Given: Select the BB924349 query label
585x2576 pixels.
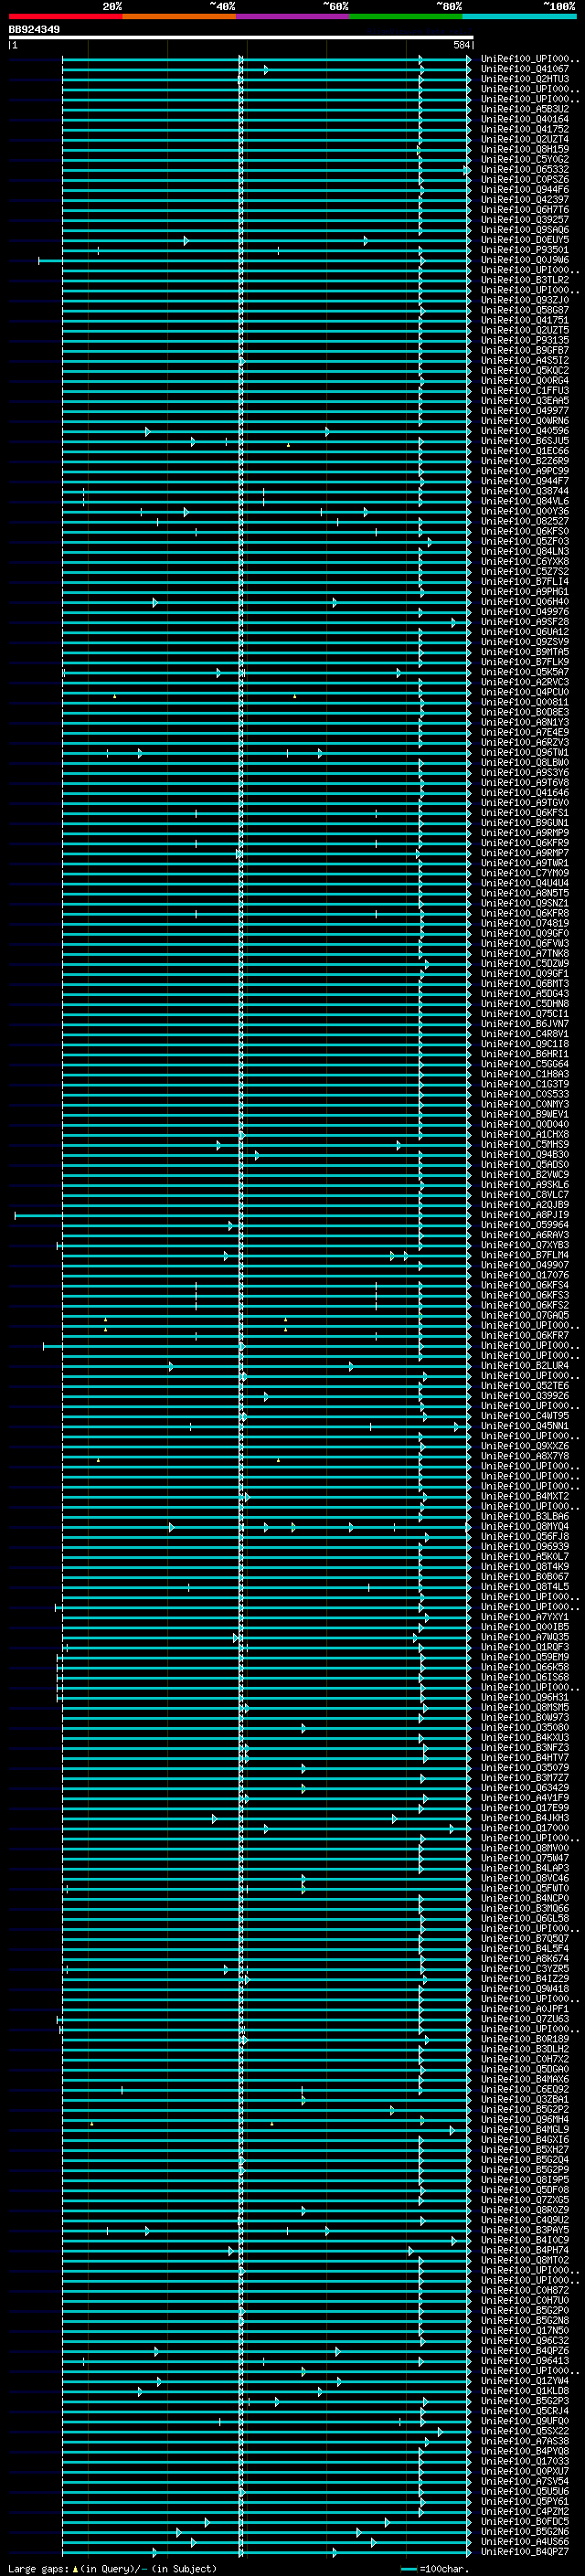Looking at the screenshot, I should [x=34, y=30].
